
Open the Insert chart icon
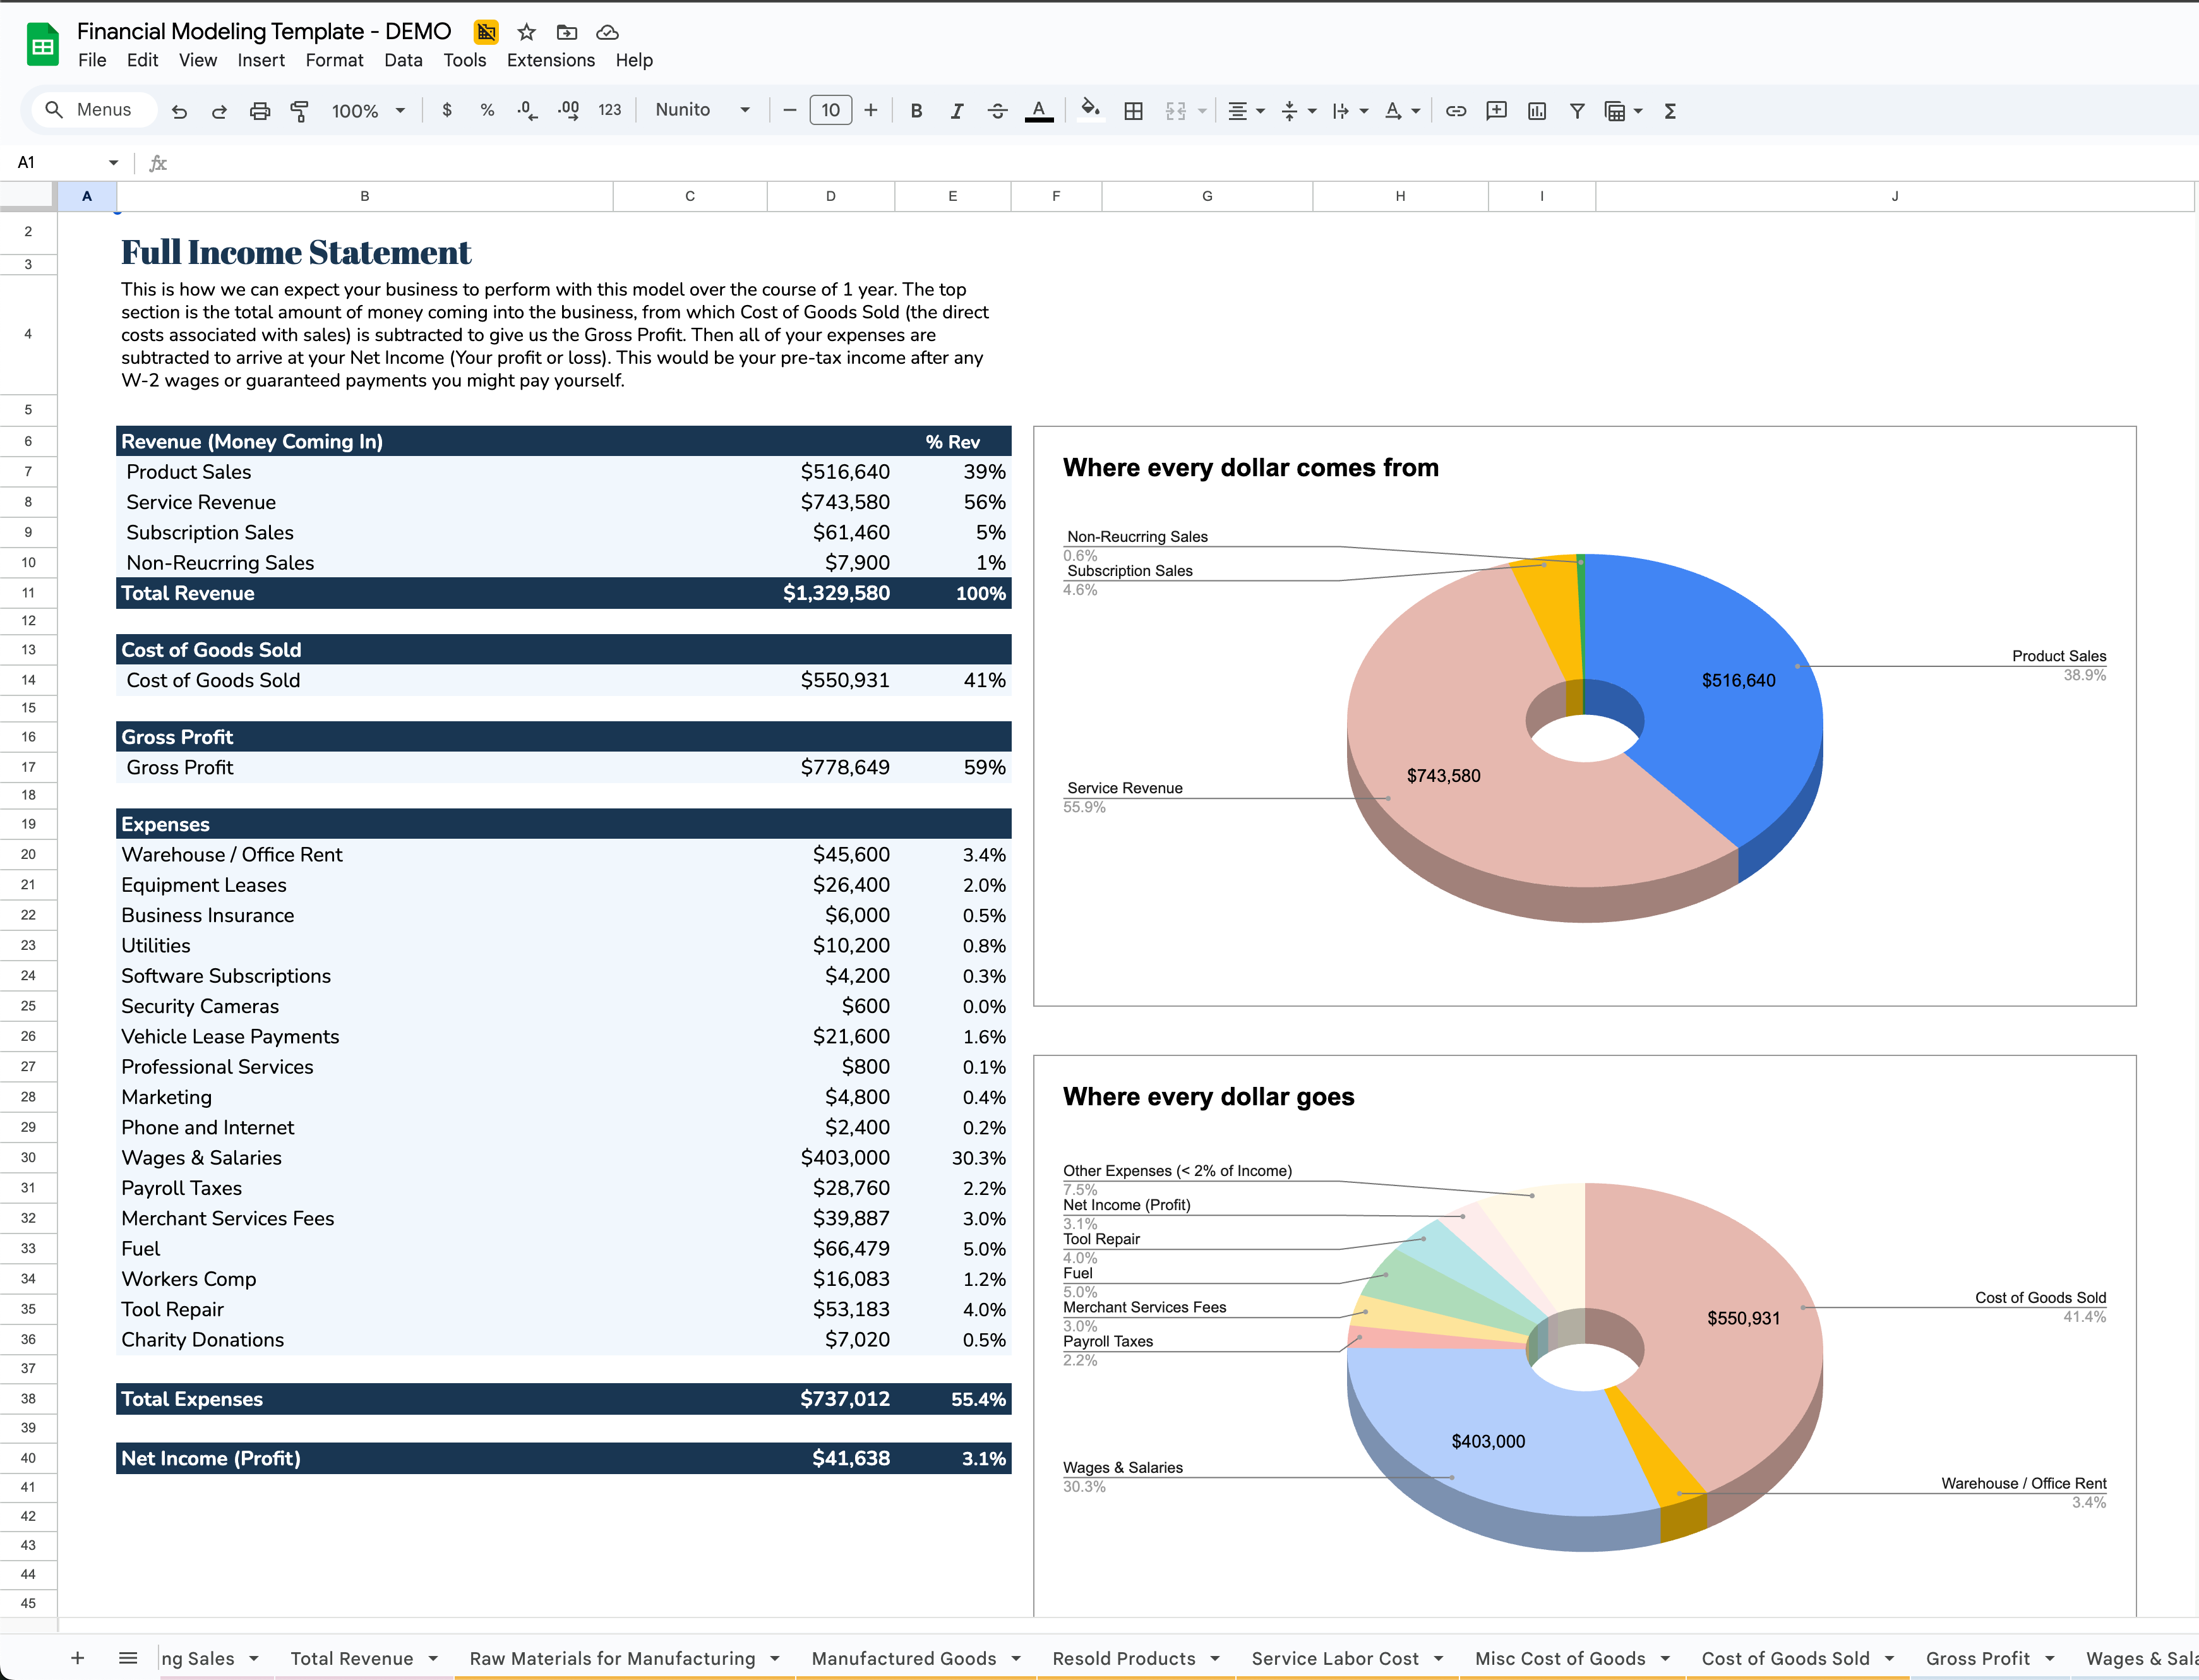coord(1537,111)
